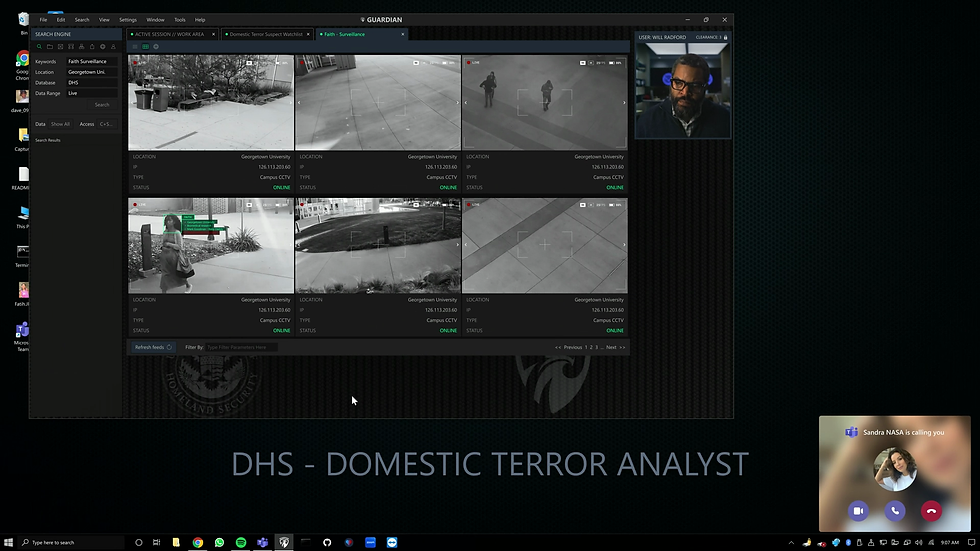Click left arrow on the top-middle pavement camera feed
This screenshot has height=551, width=980.
(299, 102)
